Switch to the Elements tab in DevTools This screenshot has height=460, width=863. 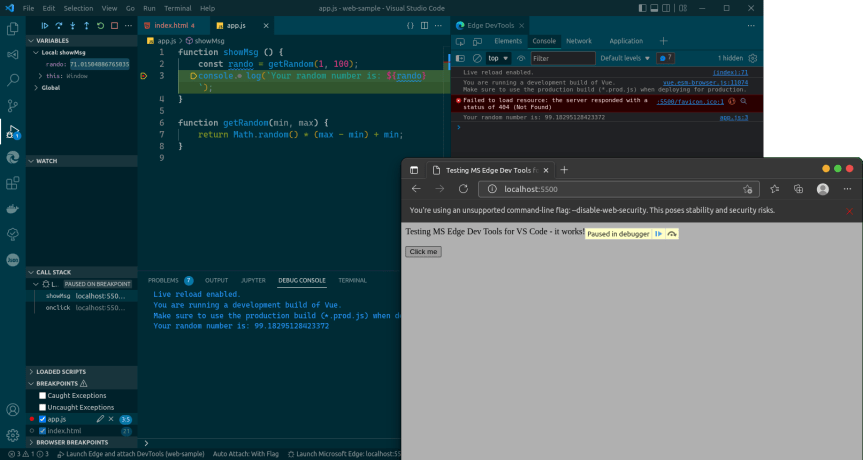point(507,41)
